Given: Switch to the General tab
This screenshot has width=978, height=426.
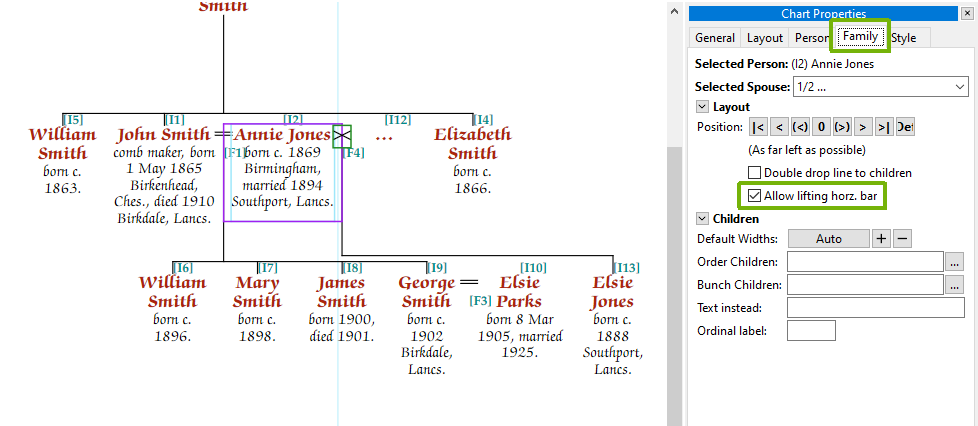Looking at the screenshot, I should 715,38.
